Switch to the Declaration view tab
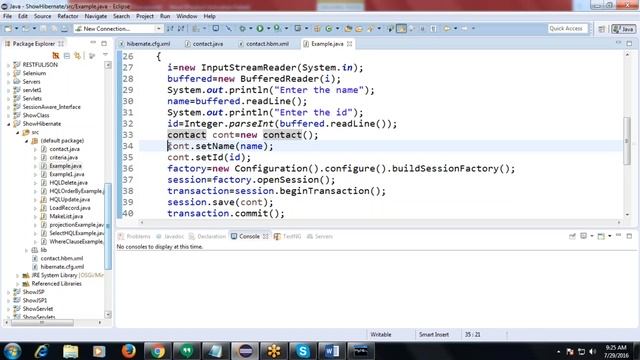Viewport: 640px width, 360px height. coord(207,236)
